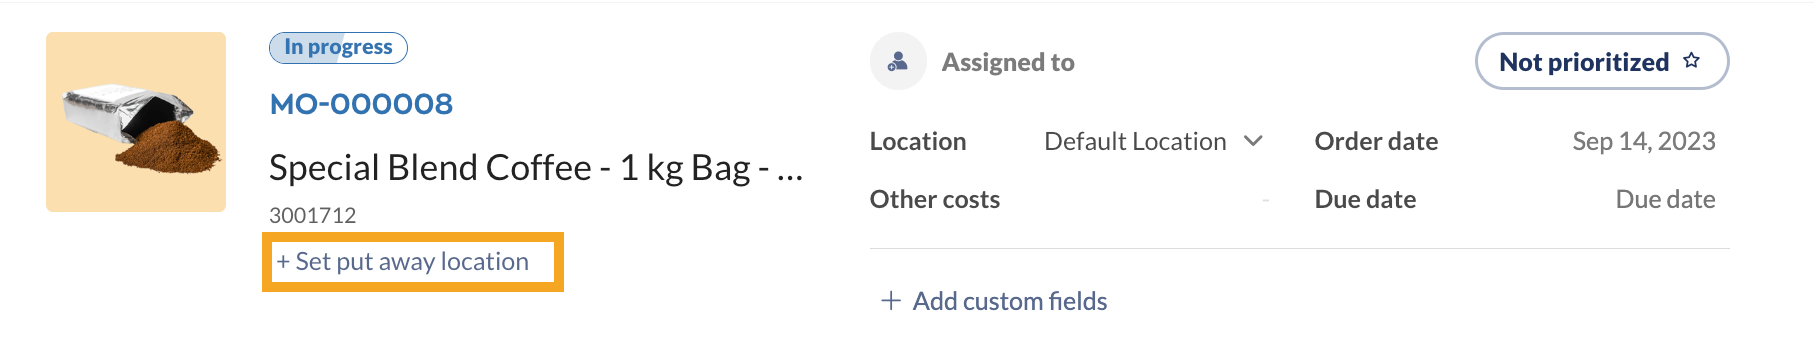
Task: Open the In progress status badge
Action: coord(338,47)
